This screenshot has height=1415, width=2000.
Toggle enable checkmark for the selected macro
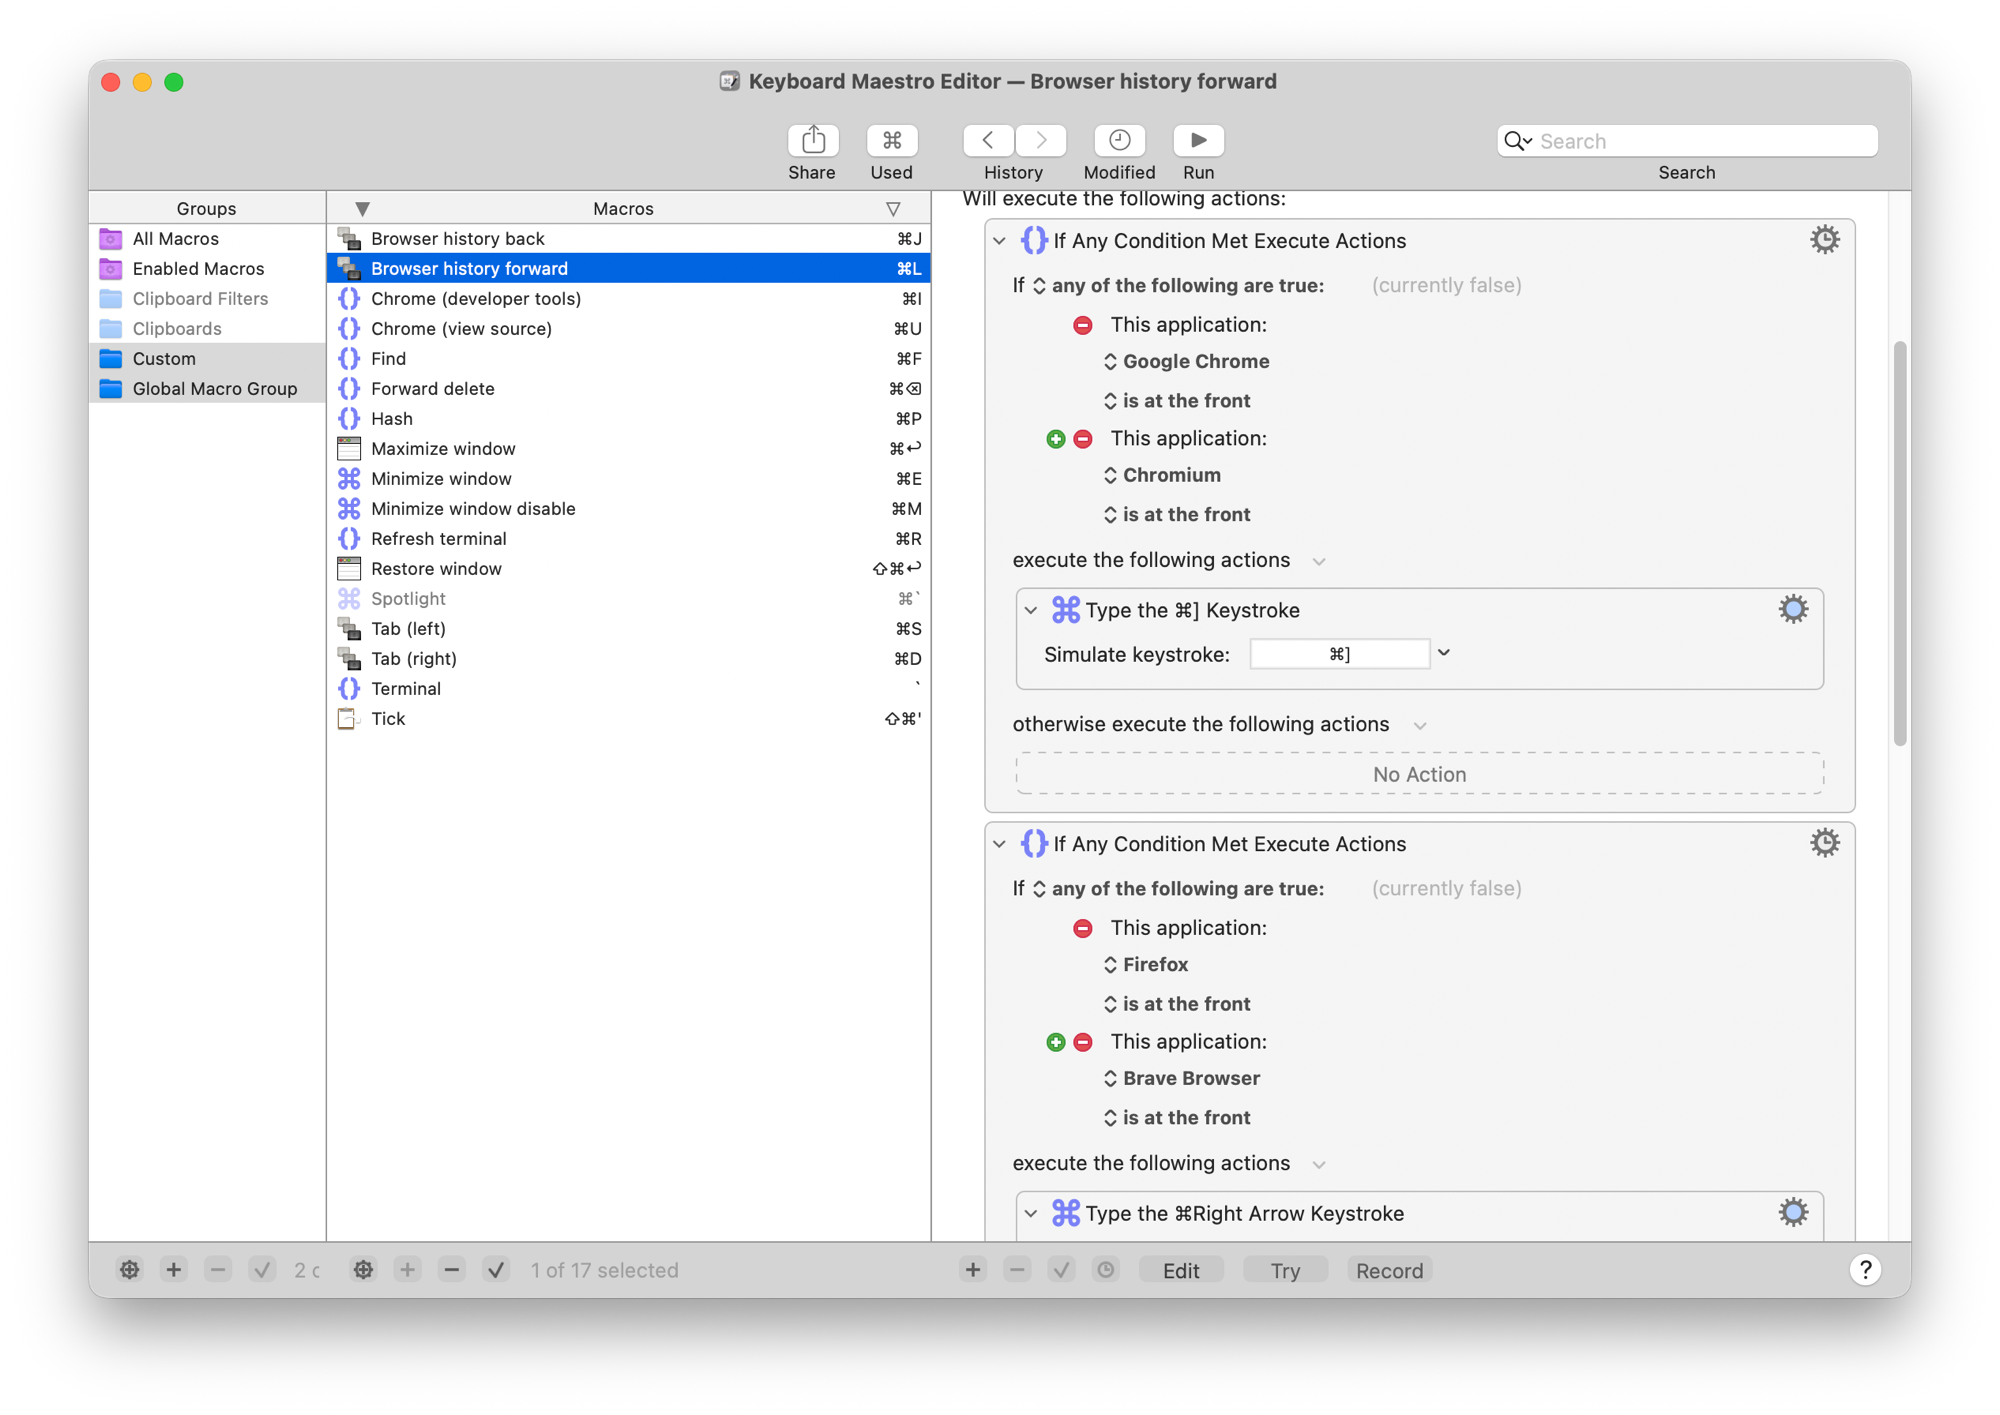496,1270
